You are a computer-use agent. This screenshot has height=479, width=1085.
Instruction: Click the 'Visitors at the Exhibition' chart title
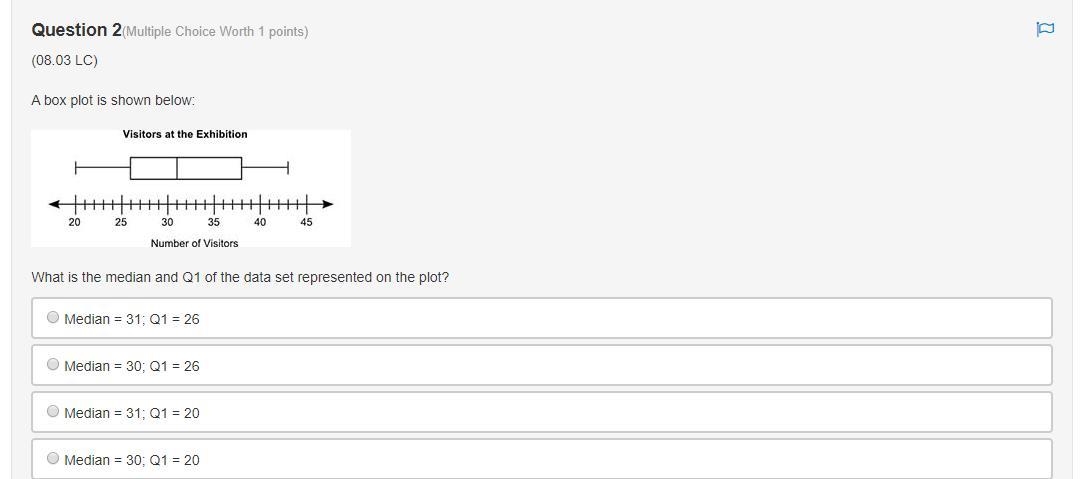(185, 134)
